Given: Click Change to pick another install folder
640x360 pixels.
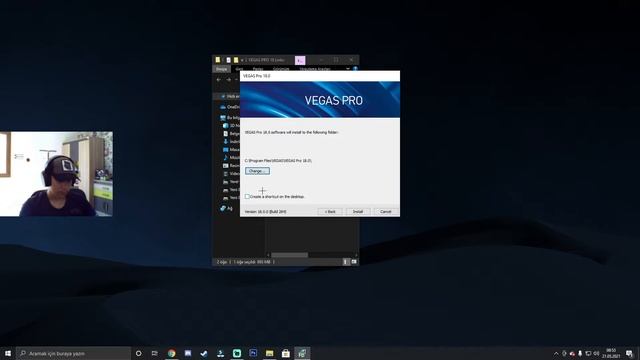Looking at the screenshot, I should click(x=257, y=171).
